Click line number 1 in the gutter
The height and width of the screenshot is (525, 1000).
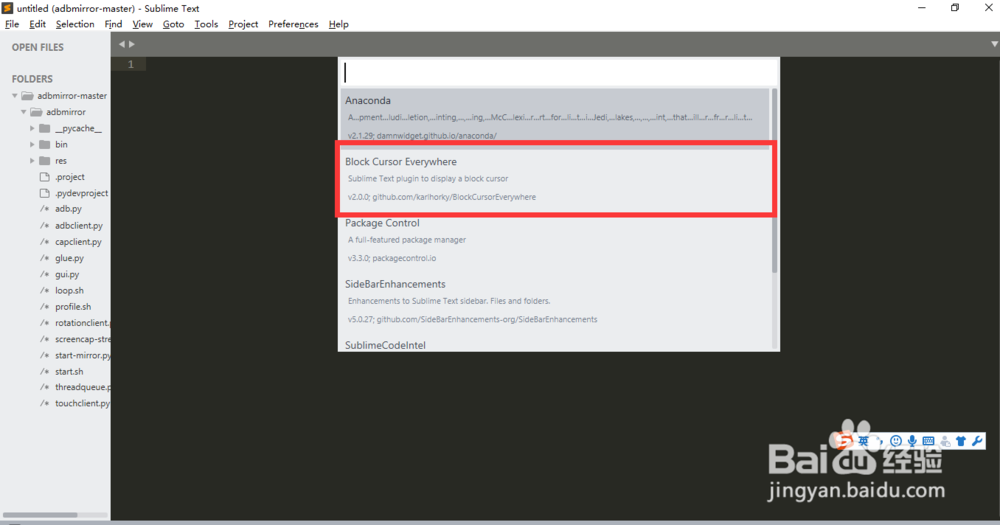[x=131, y=64]
